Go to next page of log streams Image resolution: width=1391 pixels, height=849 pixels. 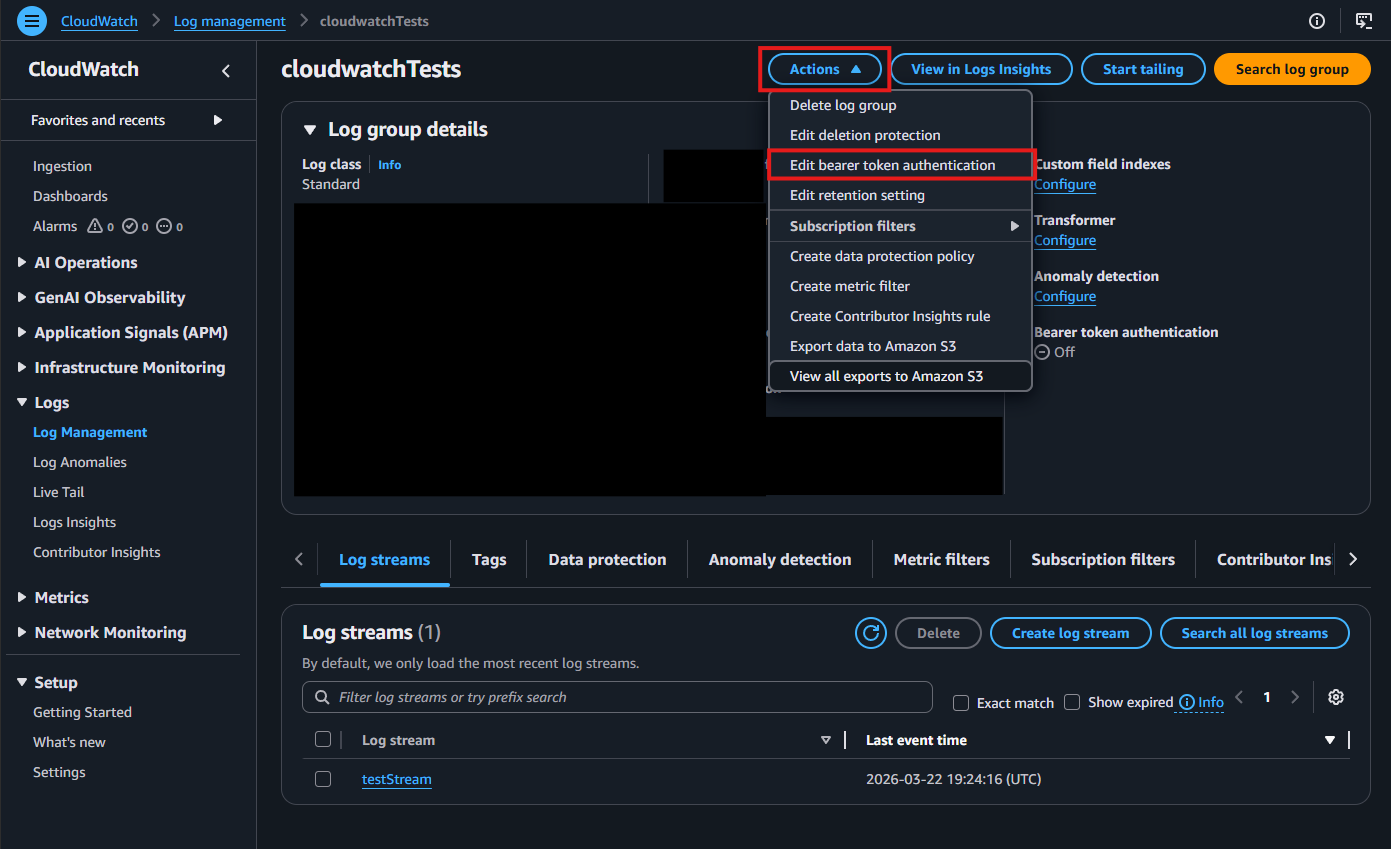coord(1295,696)
